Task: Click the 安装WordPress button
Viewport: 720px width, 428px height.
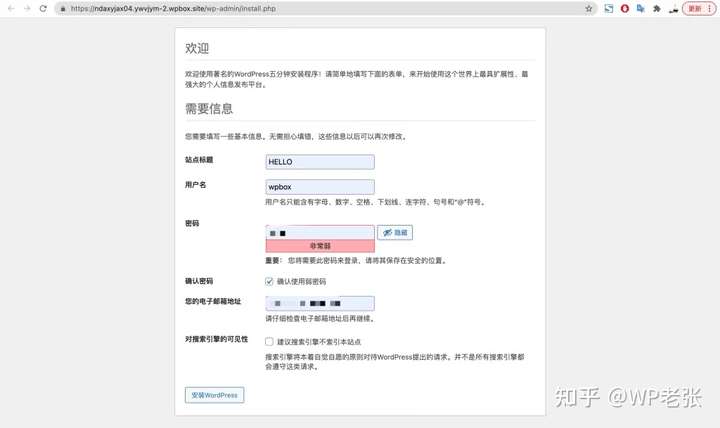Action: coord(214,395)
